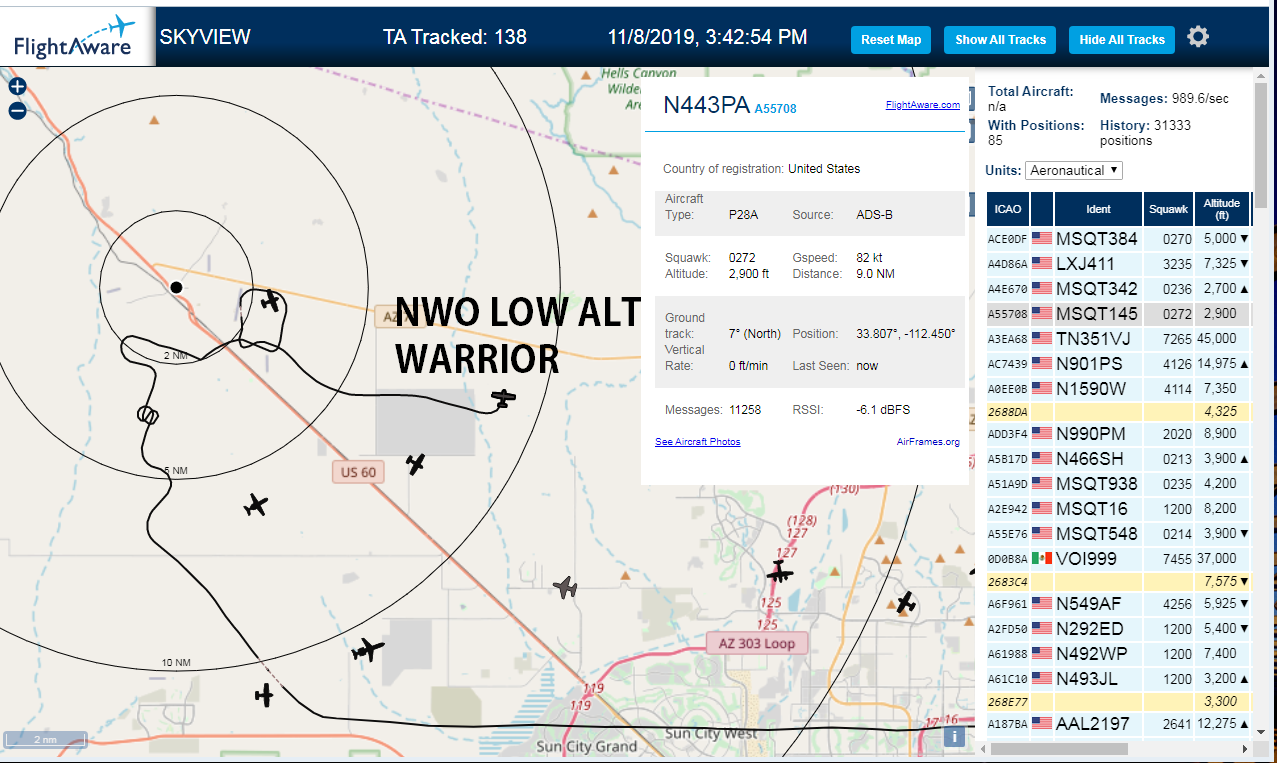Viewport: 1277px width, 763px height.
Task: Select aircraft icon left of US 60 sign
Action: 256,505
